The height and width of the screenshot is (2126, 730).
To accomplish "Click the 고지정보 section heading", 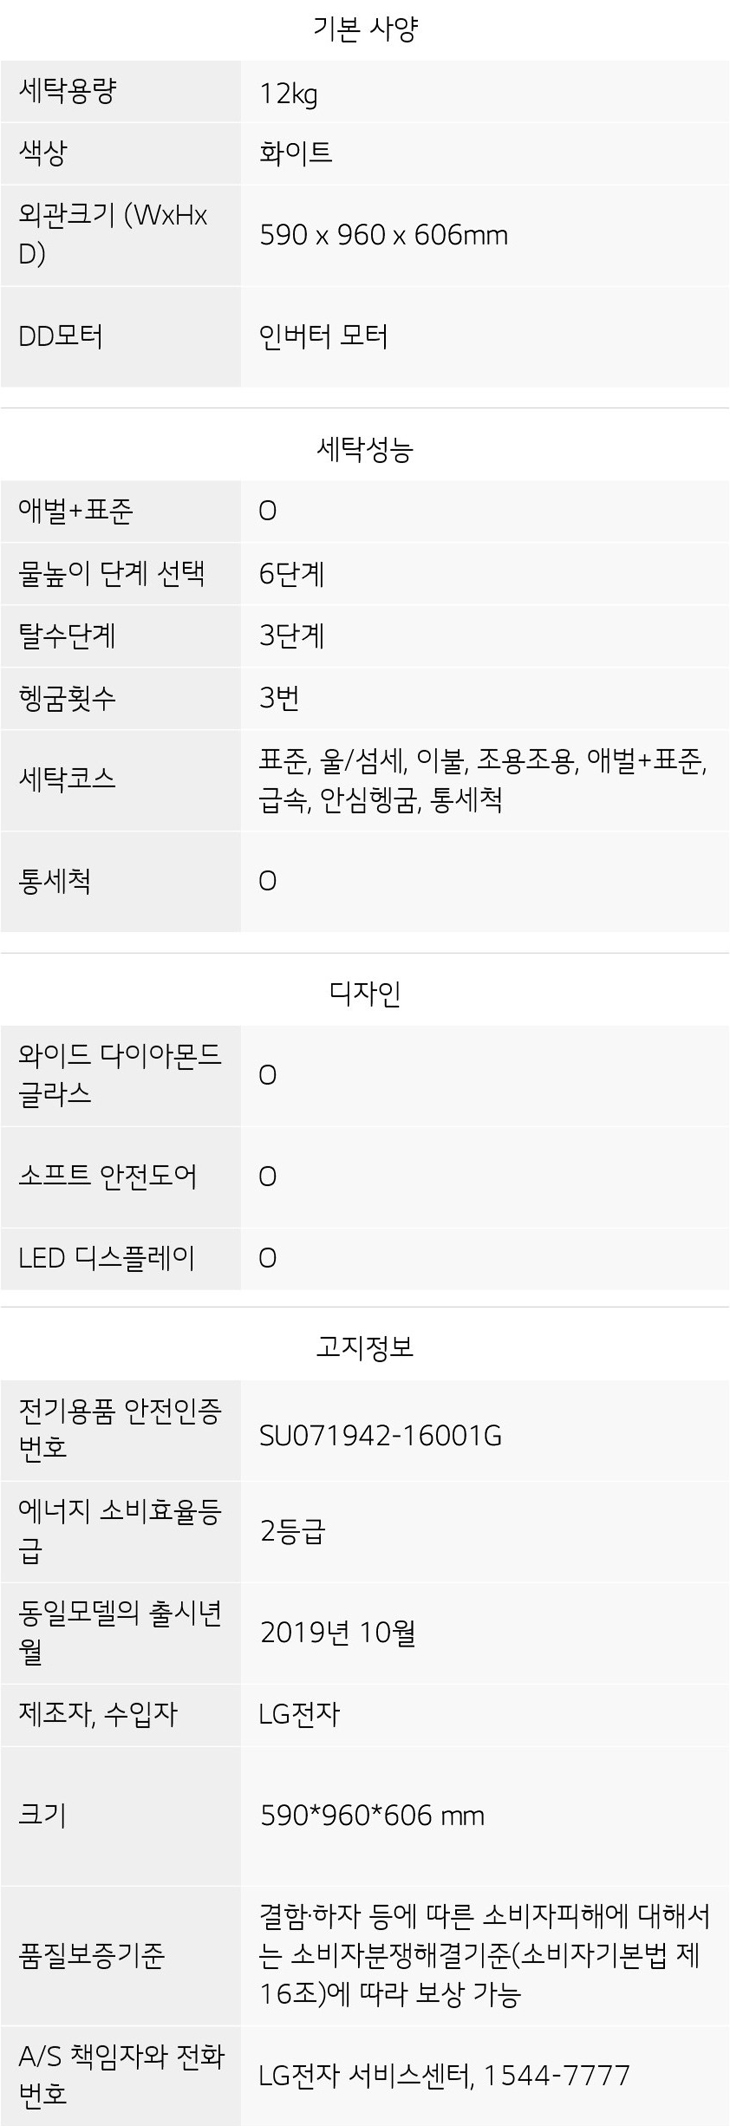I will [x=365, y=1347].
